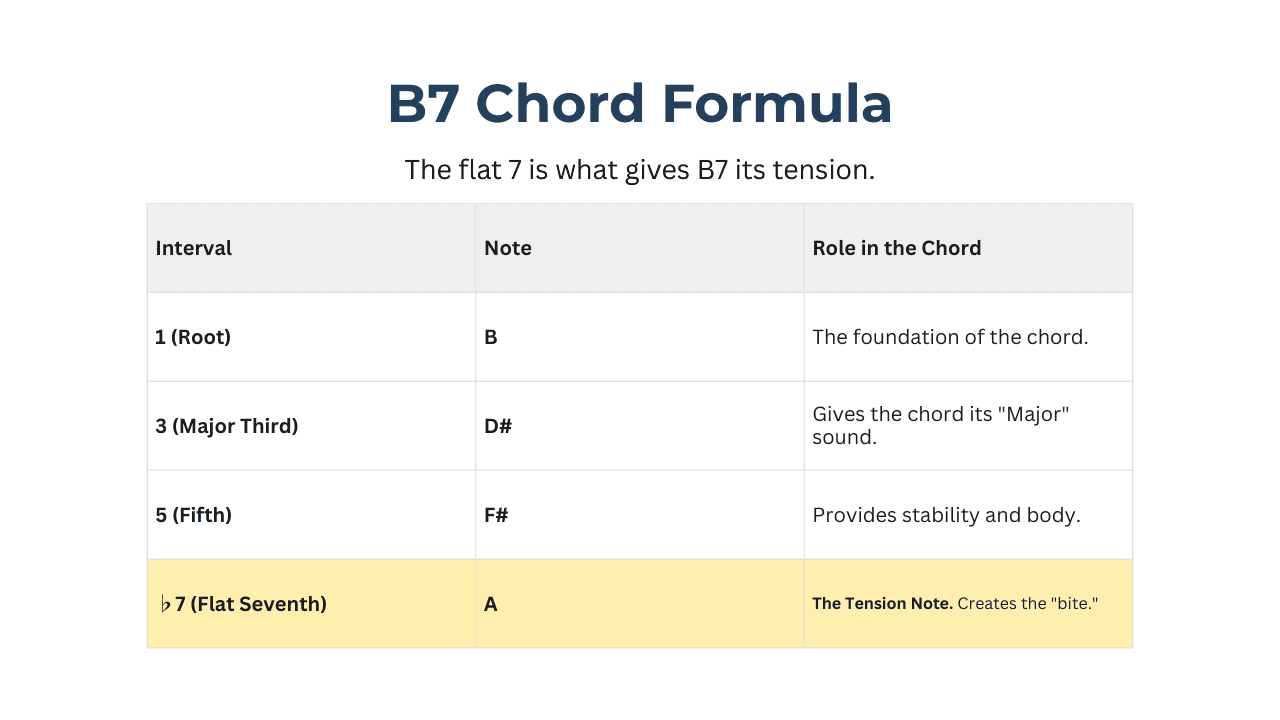Click the 'Creates the "bite."' text

pos(1028,604)
